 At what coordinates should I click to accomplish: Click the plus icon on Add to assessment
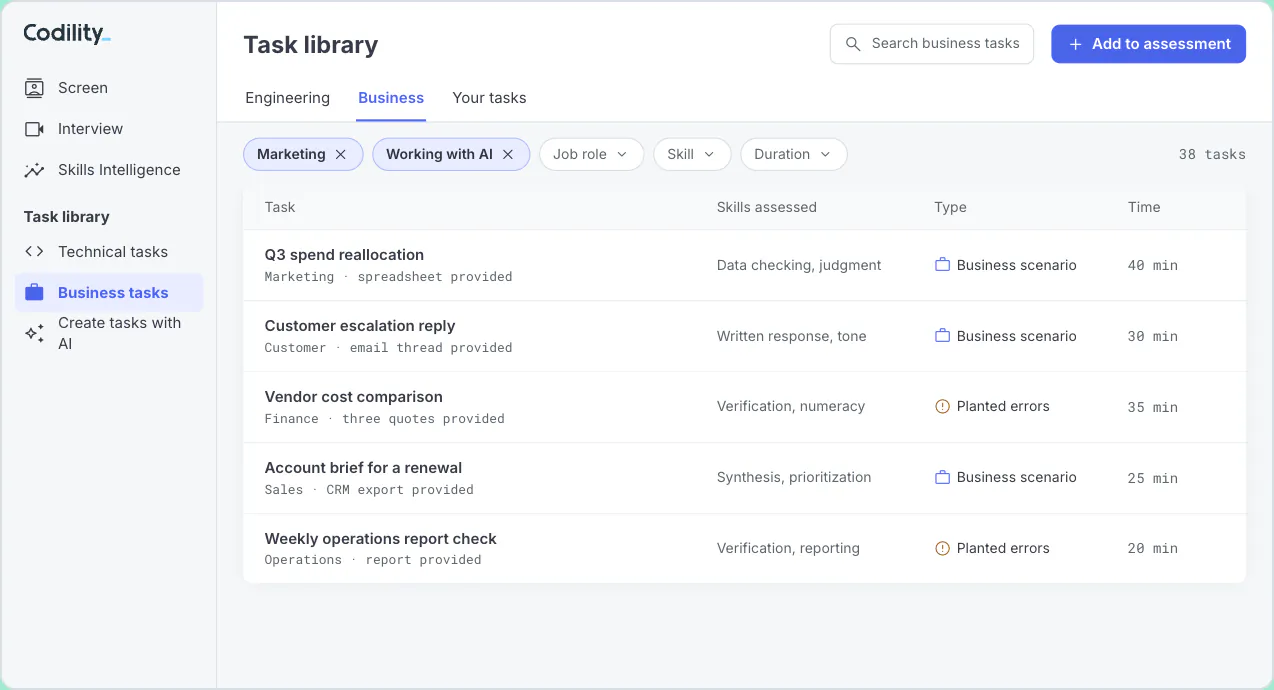point(1075,44)
